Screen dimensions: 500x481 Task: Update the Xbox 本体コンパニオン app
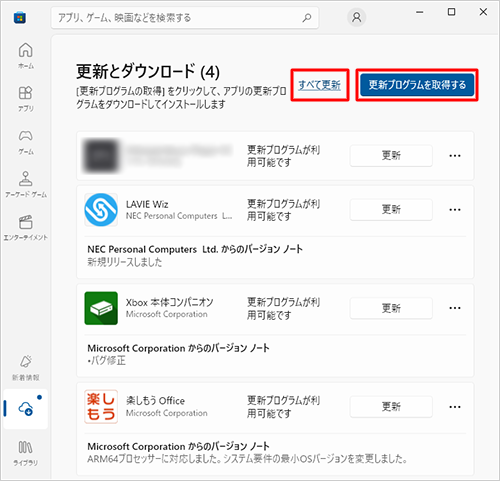point(391,308)
